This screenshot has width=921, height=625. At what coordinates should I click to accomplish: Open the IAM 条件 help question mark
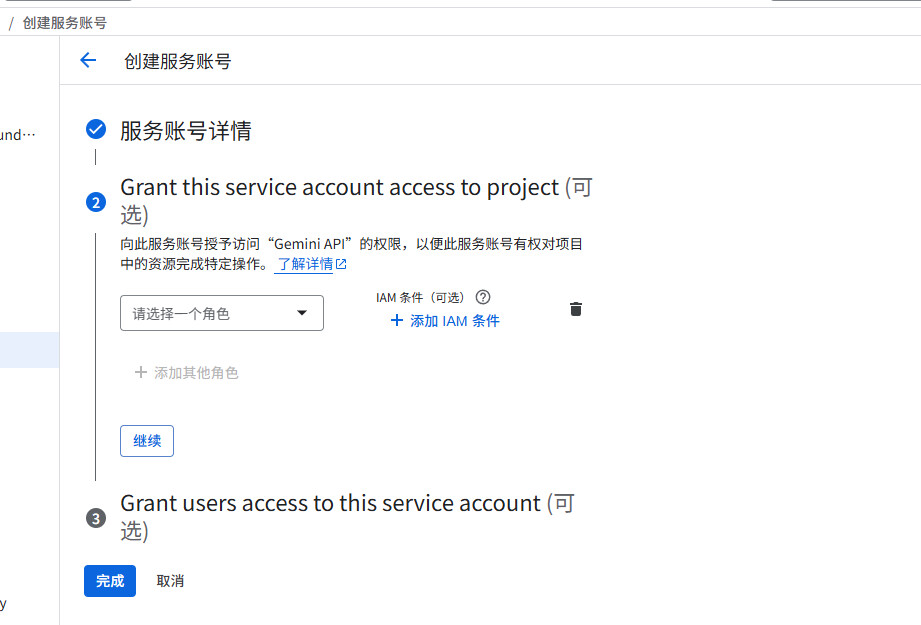click(483, 297)
